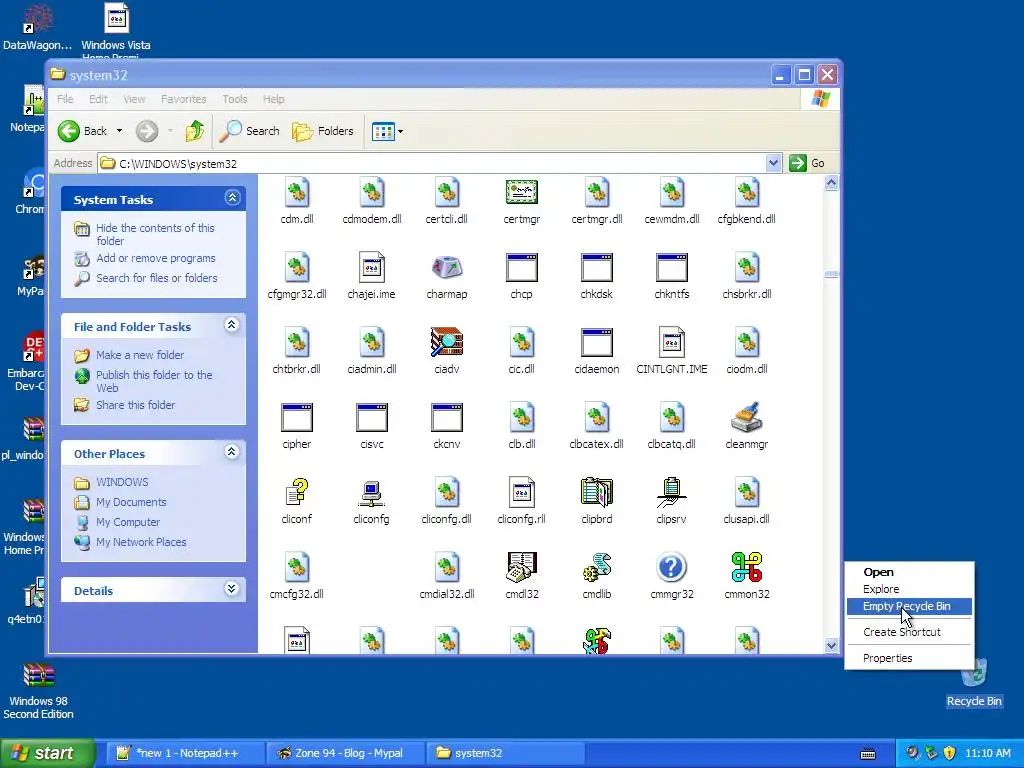
Task: Click the Go button
Action: [x=807, y=163]
